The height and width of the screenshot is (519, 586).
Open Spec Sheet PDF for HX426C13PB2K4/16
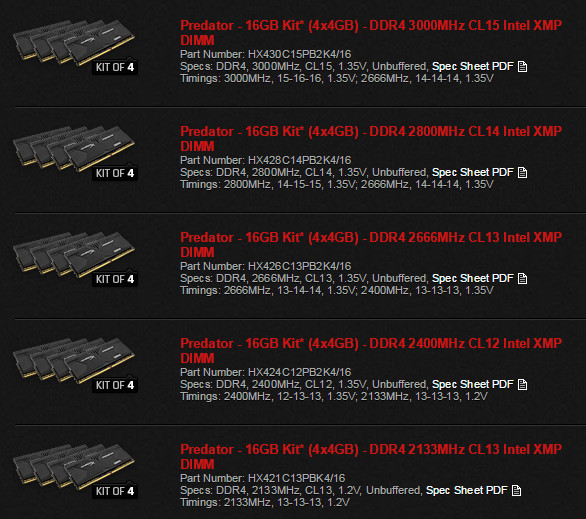472,279
